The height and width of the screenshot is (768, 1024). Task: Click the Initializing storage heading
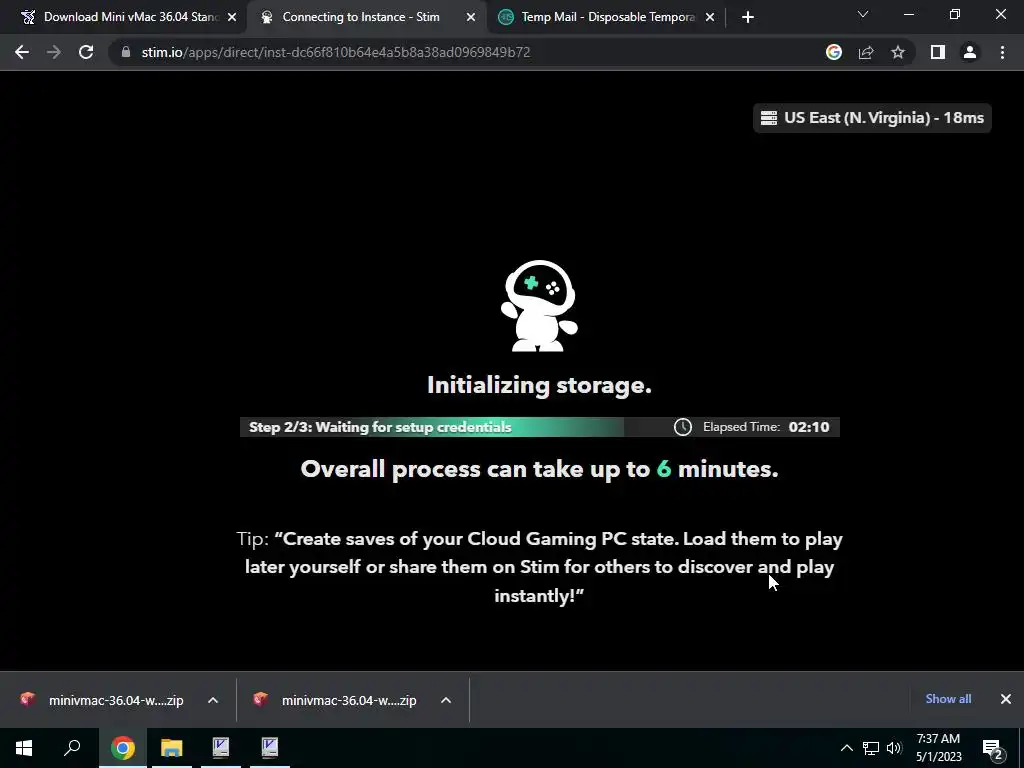539,385
